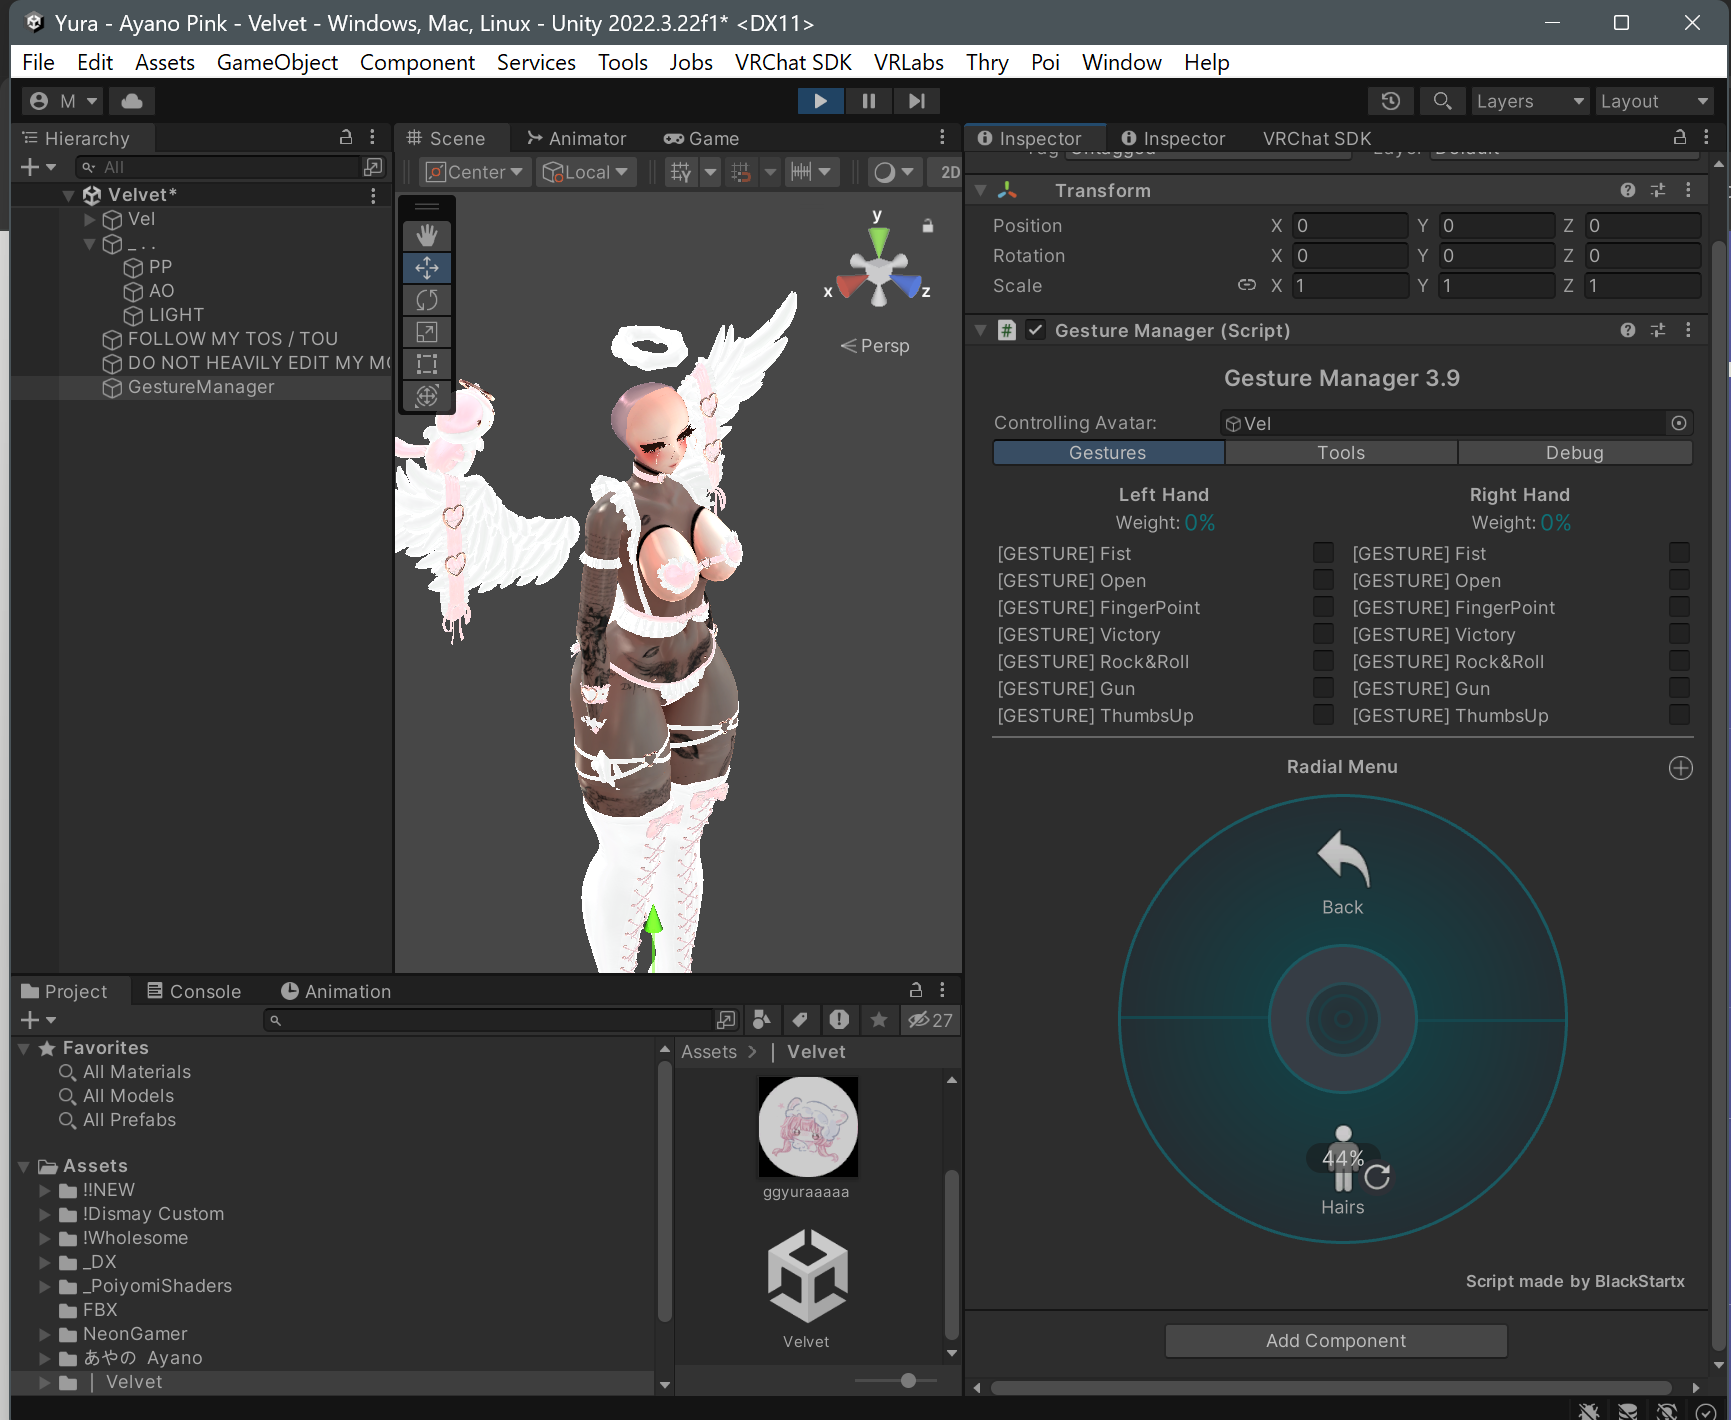Click the Assets breadcrumb link

point(709,1052)
